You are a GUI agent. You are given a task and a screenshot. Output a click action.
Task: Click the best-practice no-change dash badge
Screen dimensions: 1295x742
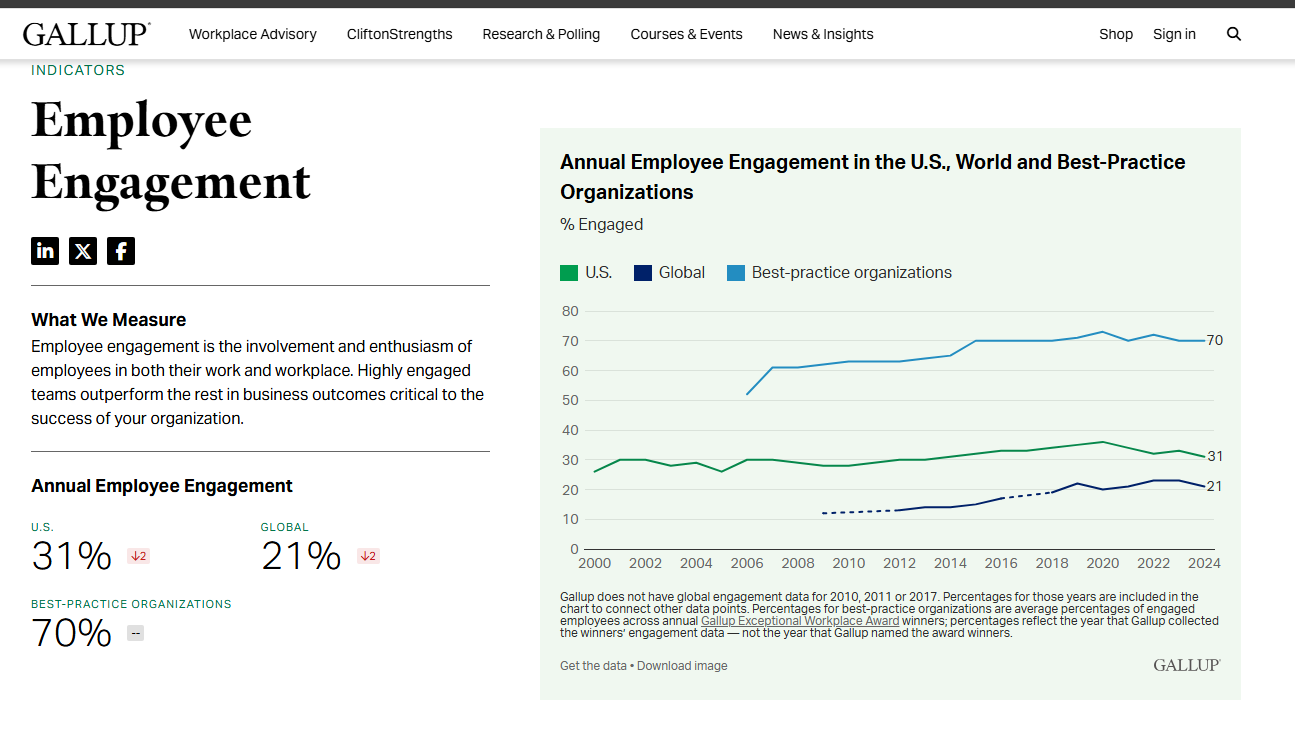point(135,633)
